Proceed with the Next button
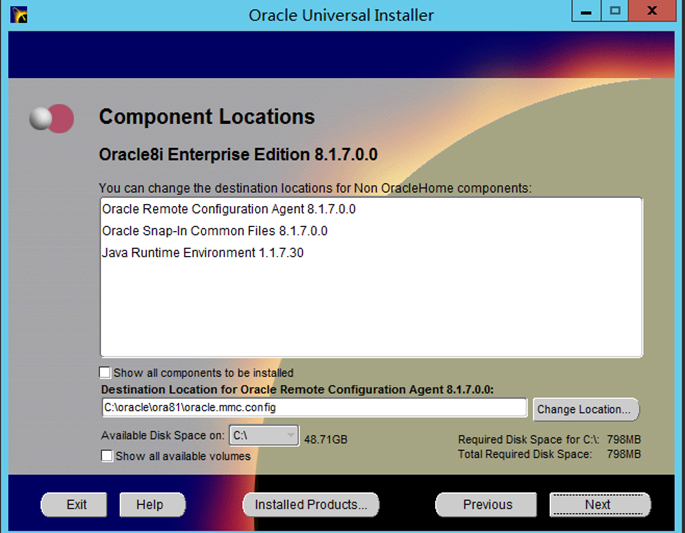This screenshot has width=685, height=533. (x=599, y=505)
